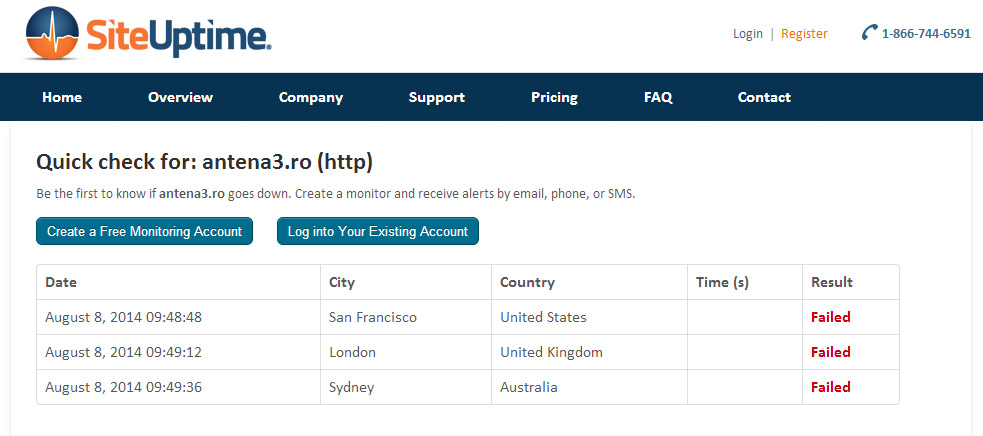Go to the Overview menu item
This screenshot has width=983, height=436.
180,97
